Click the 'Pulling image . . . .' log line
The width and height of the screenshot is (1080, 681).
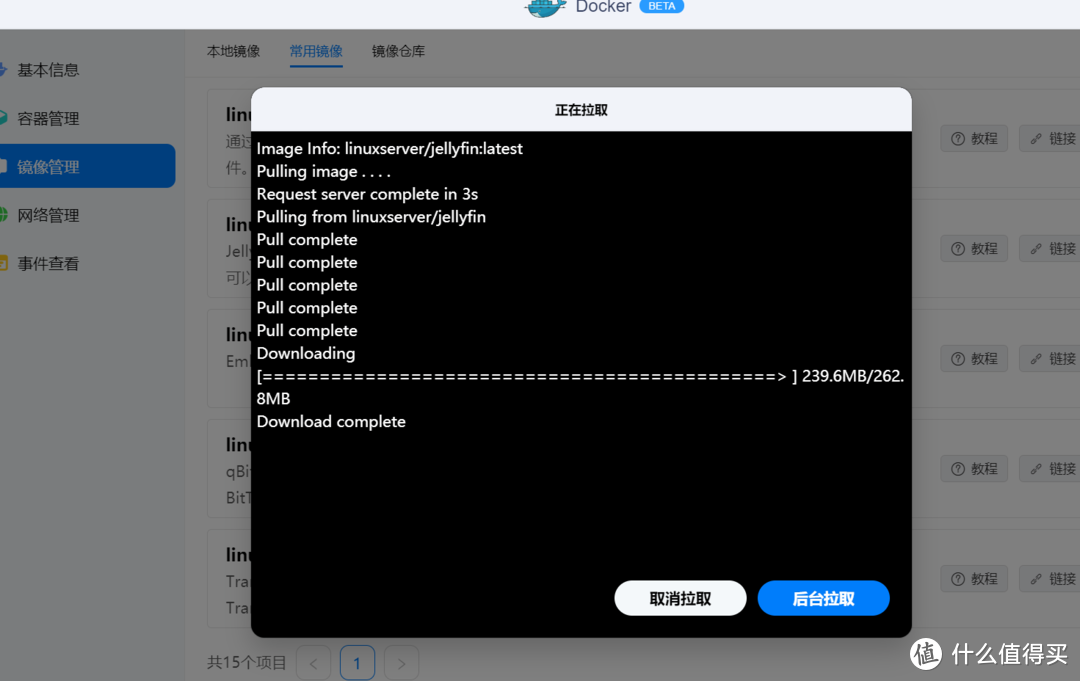[323, 171]
